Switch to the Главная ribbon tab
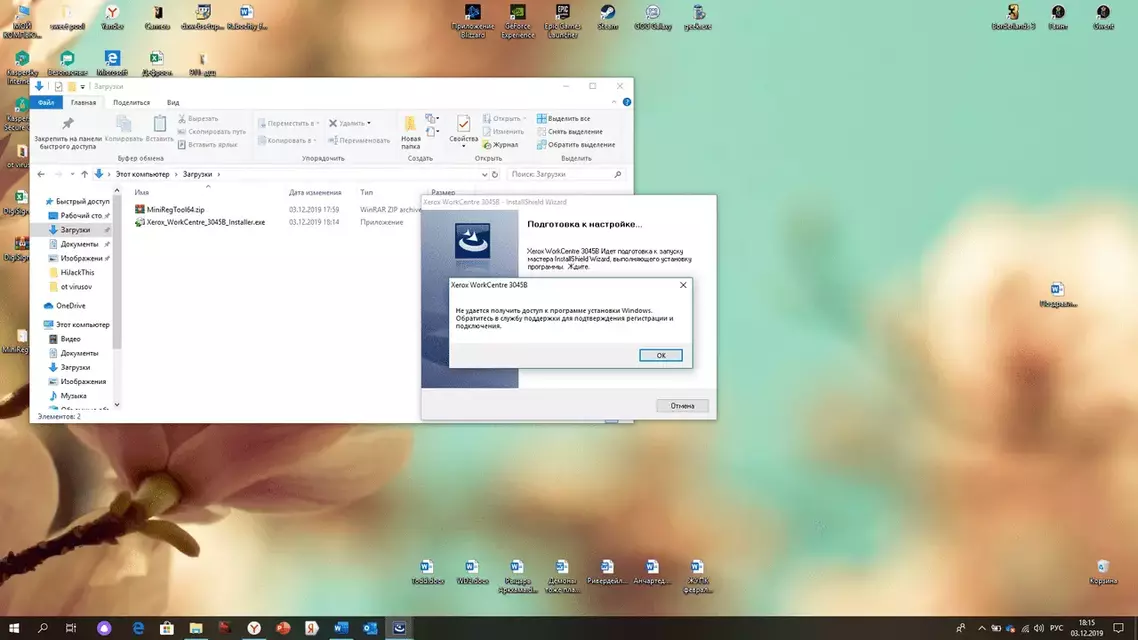Viewport: 1138px width, 640px height. [83, 102]
